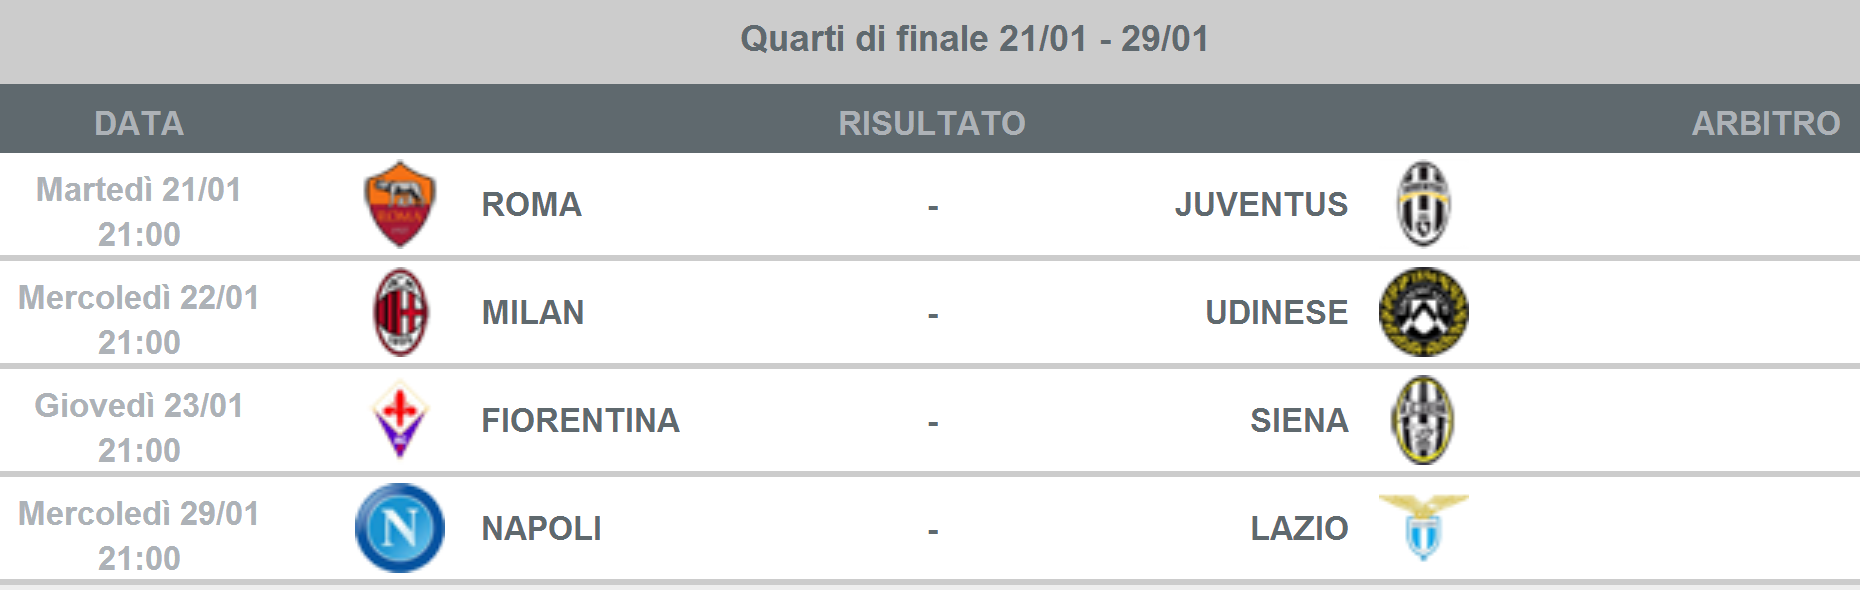This screenshot has width=1860, height=590.
Task: Open the ROMA team name link
Action: click(x=531, y=205)
